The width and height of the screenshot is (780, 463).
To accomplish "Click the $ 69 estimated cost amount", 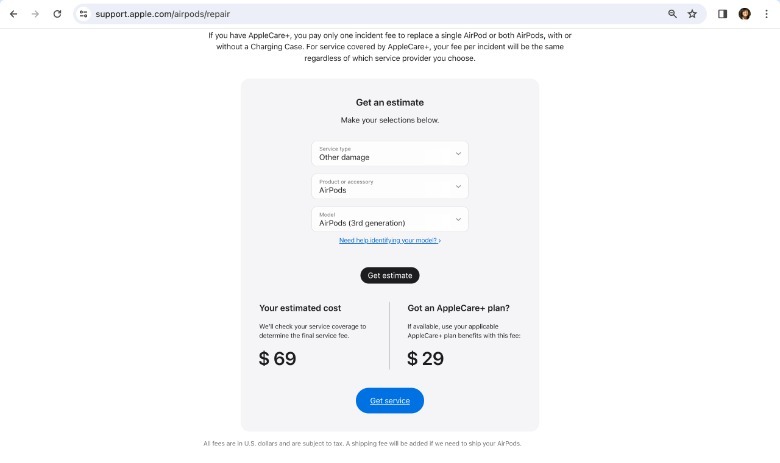I will [x=278, y=358].
